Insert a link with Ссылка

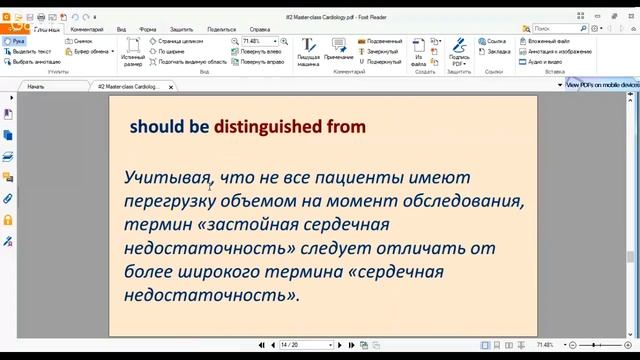492,41
